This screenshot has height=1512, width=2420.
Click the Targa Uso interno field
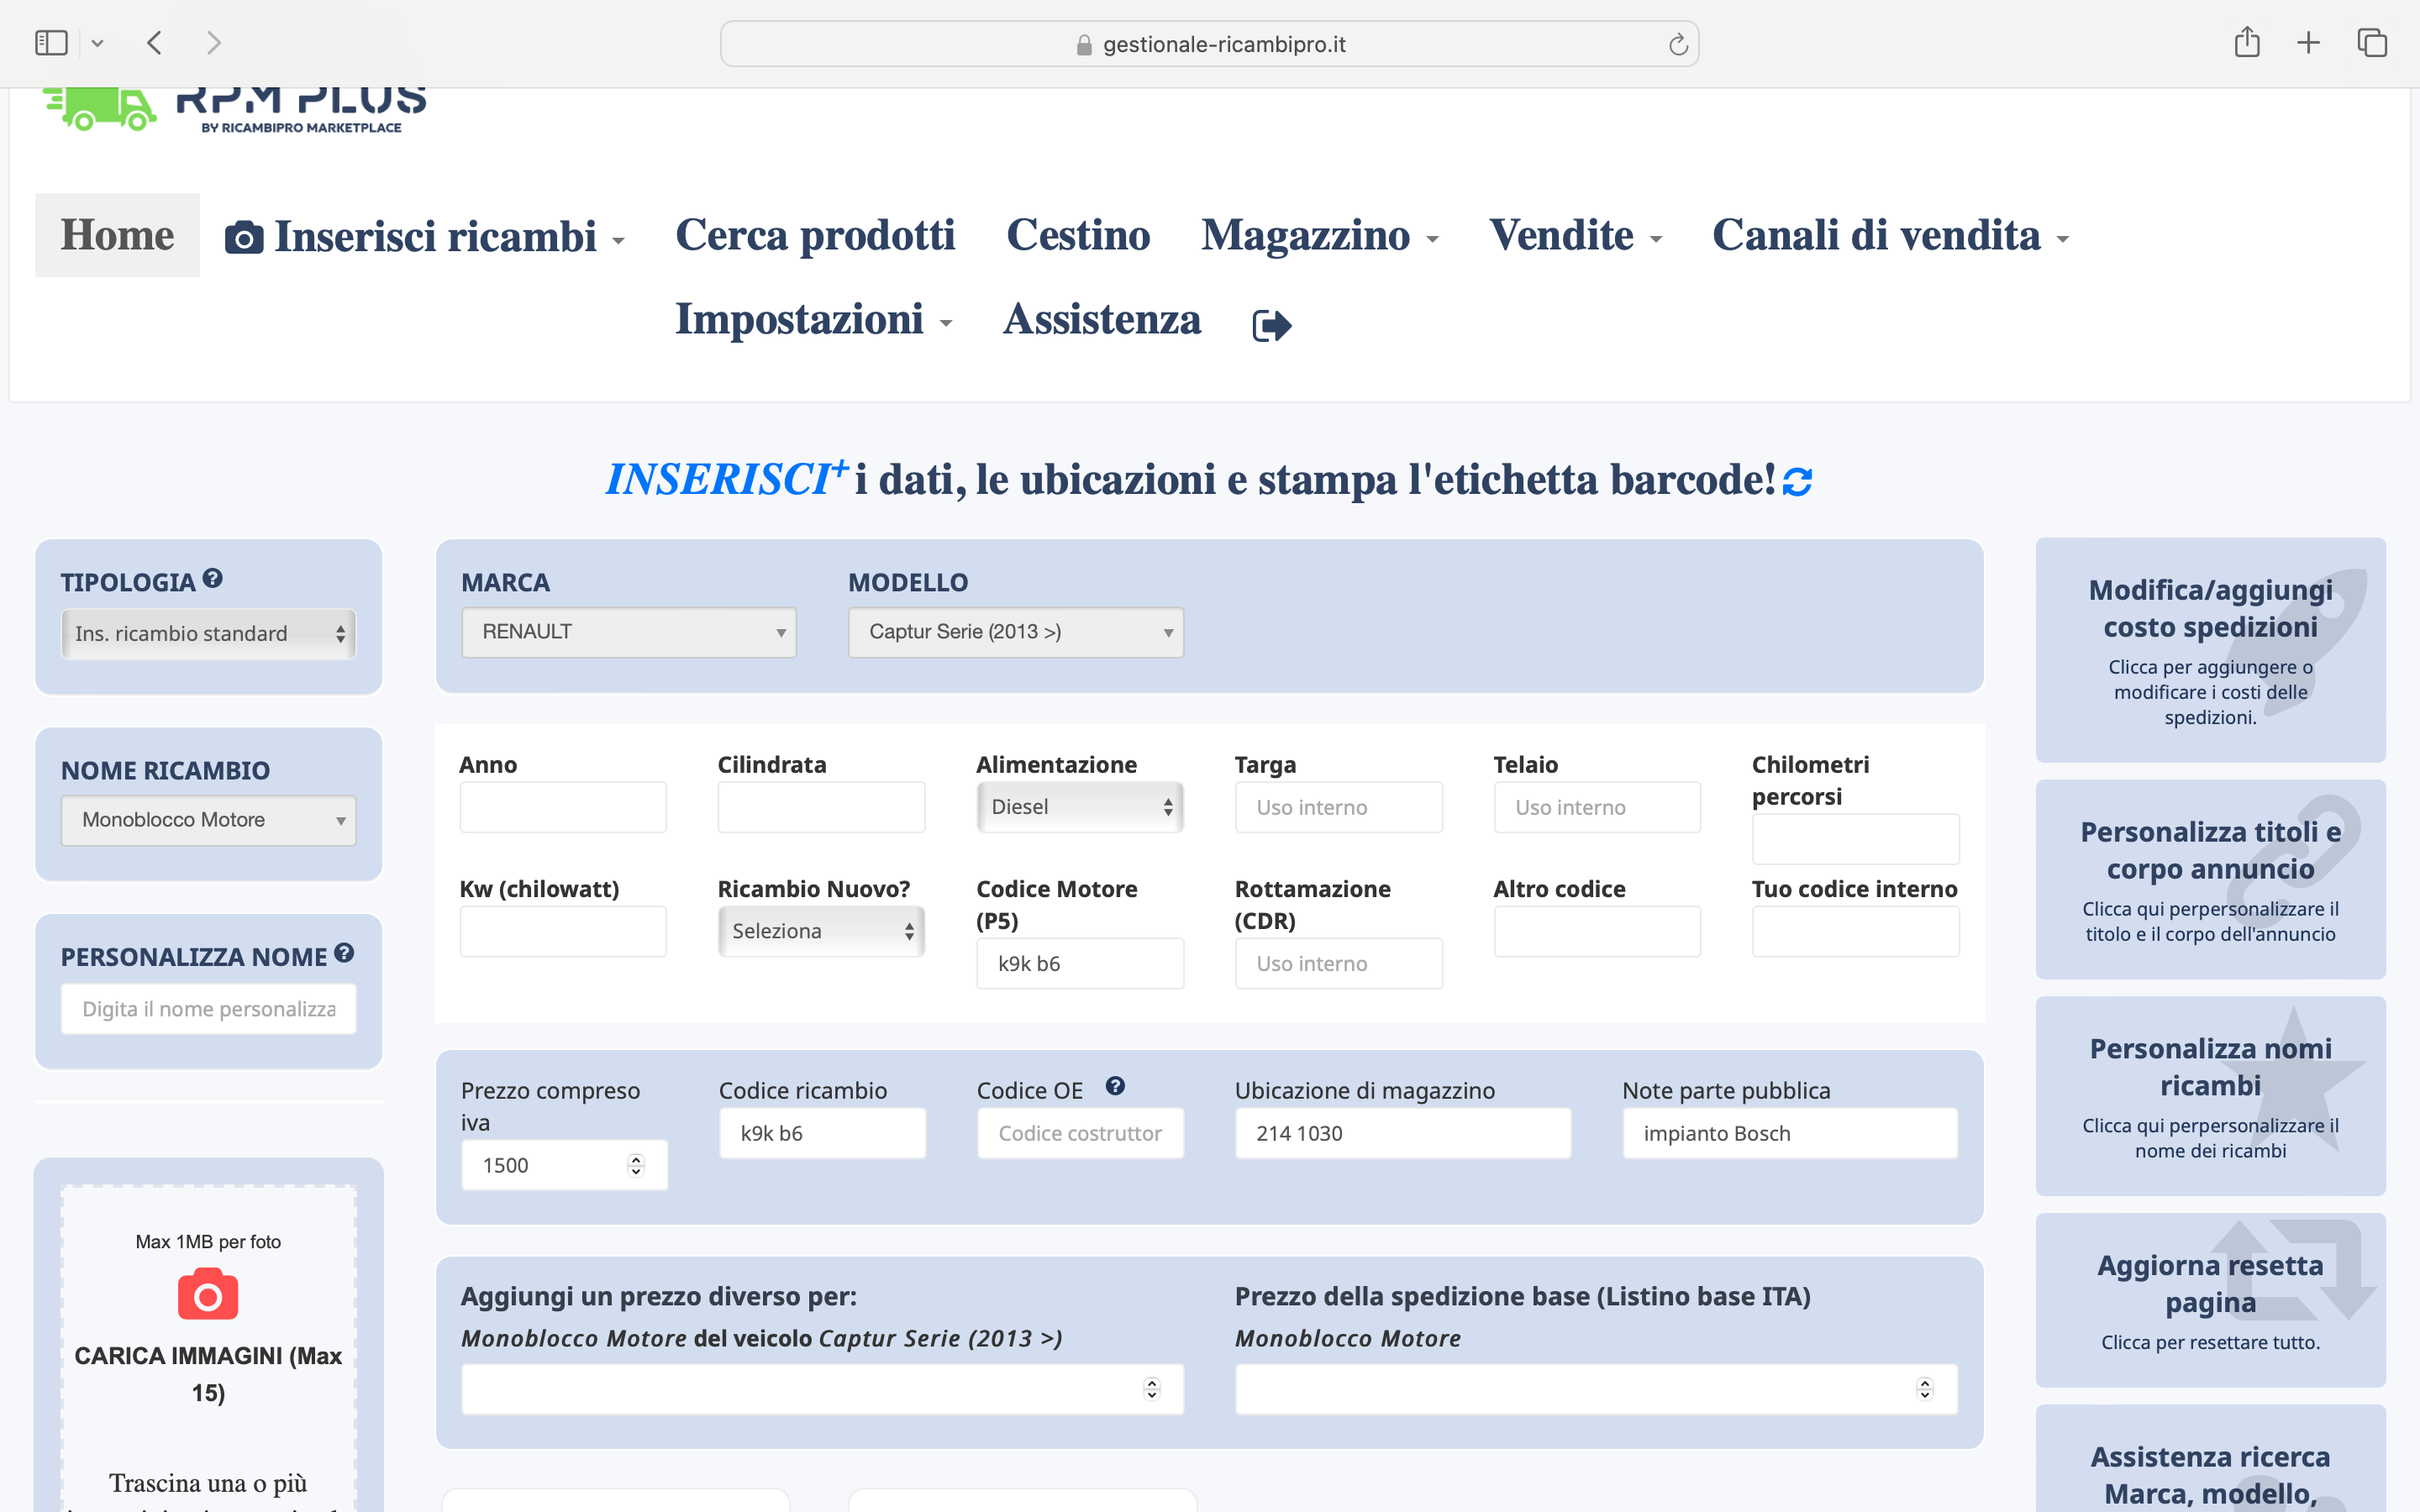(1338, 807)
